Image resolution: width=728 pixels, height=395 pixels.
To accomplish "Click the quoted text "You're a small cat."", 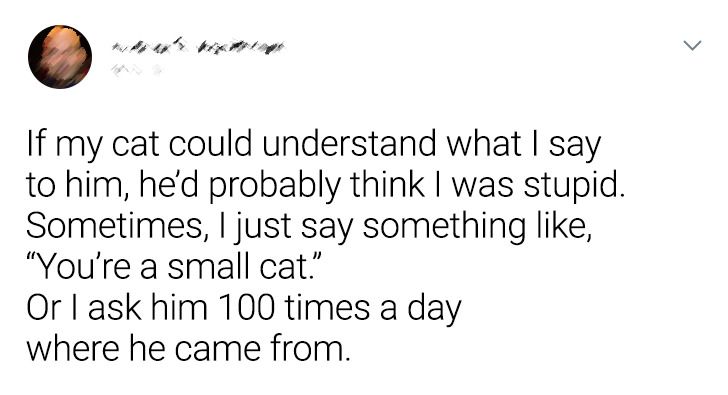I will (173, 267).
